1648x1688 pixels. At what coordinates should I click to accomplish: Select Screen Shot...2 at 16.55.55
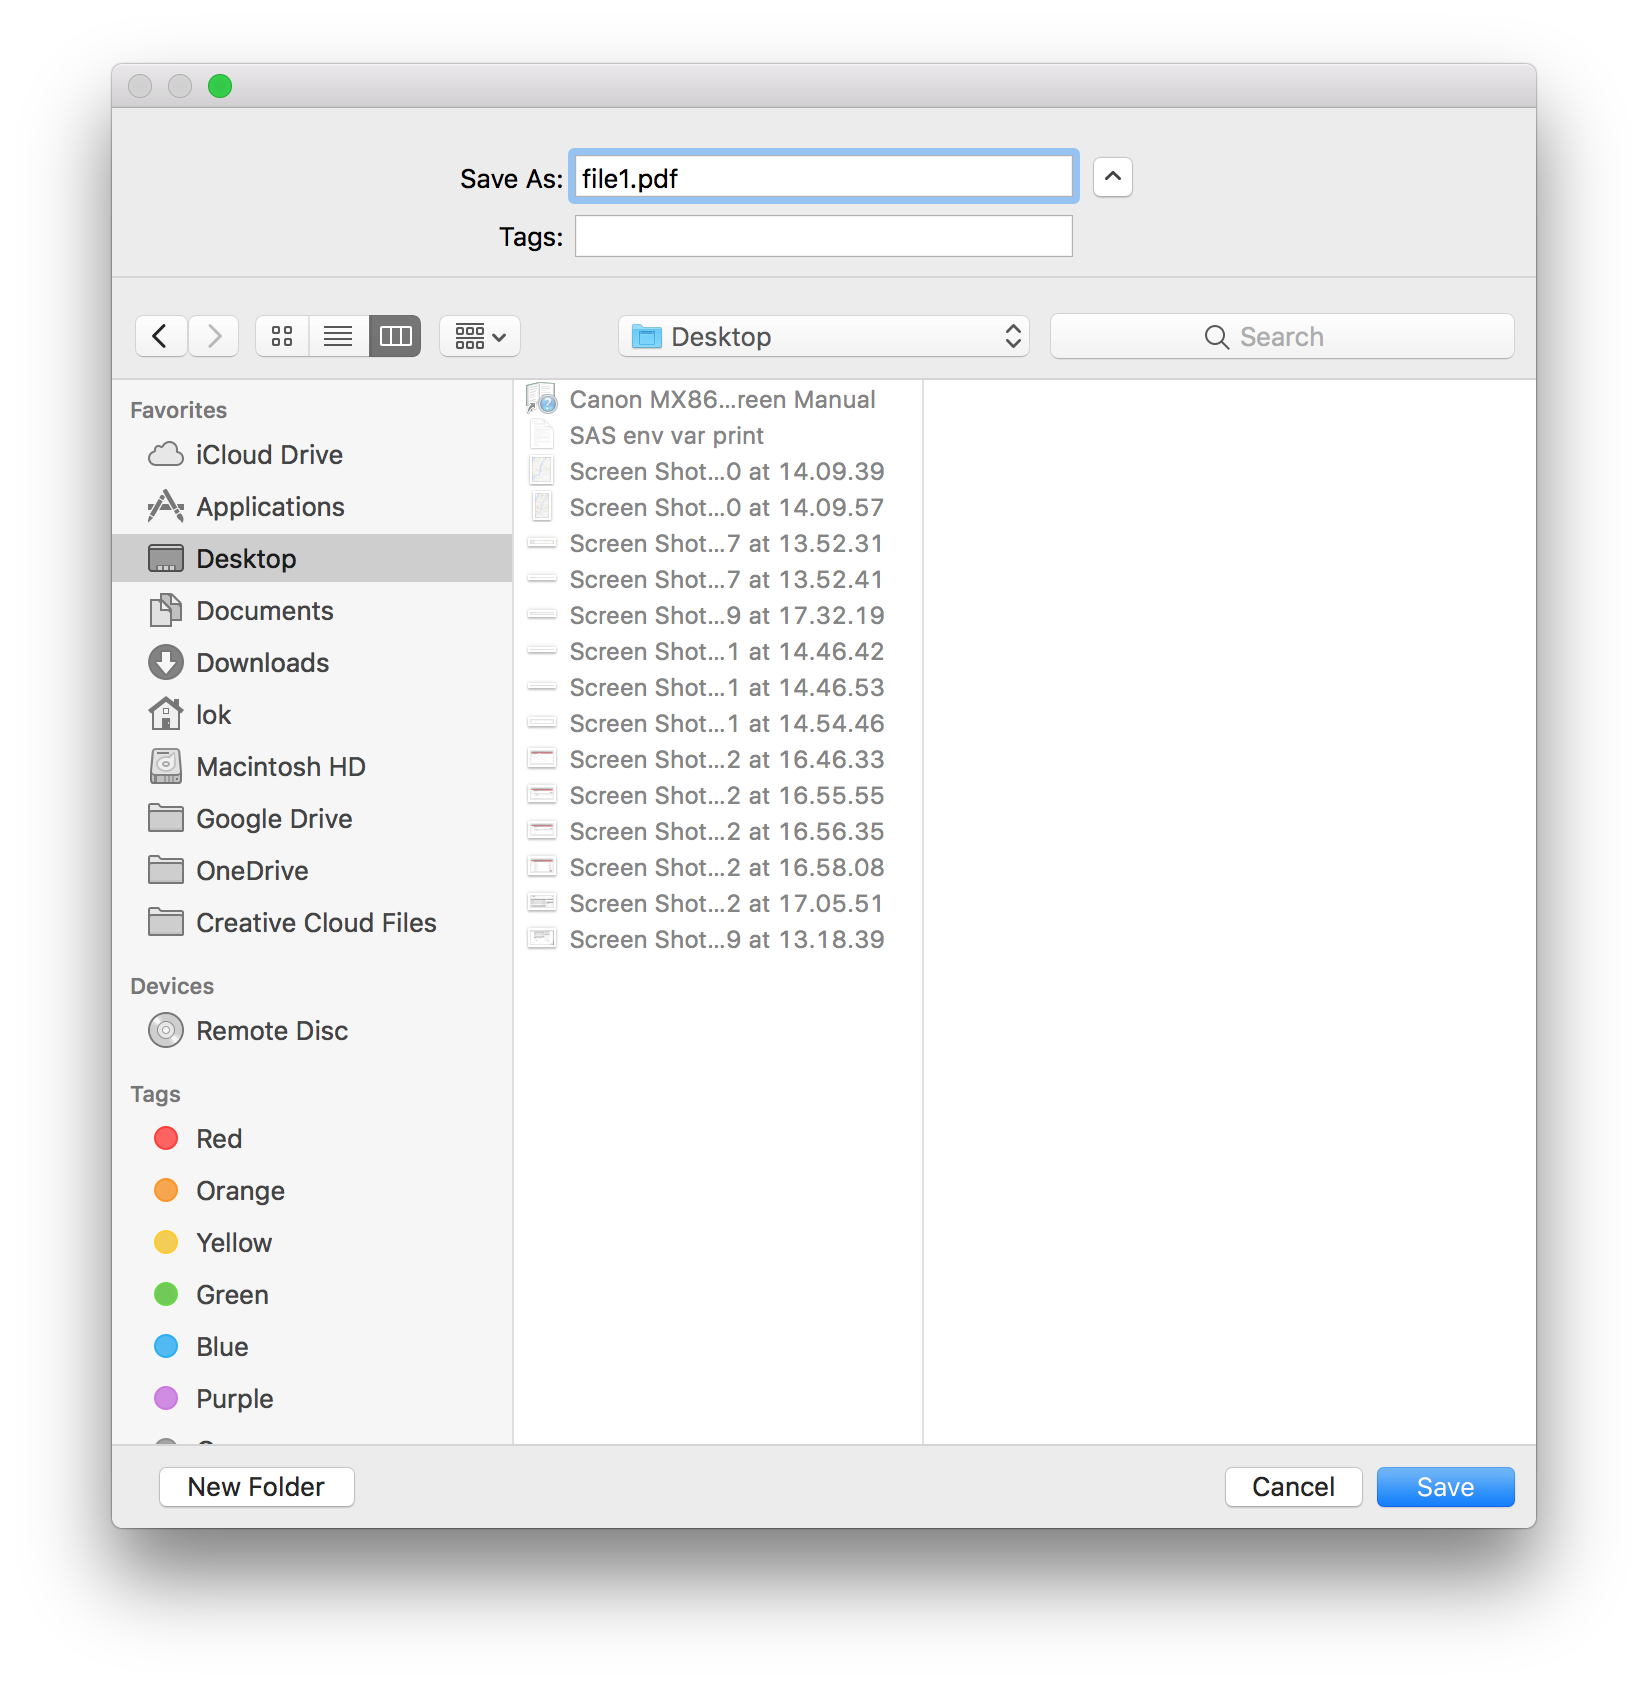coord(718,796)
